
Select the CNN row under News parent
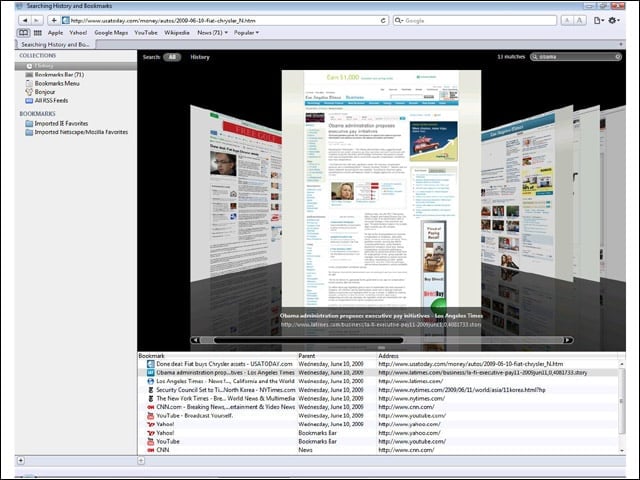378,450
